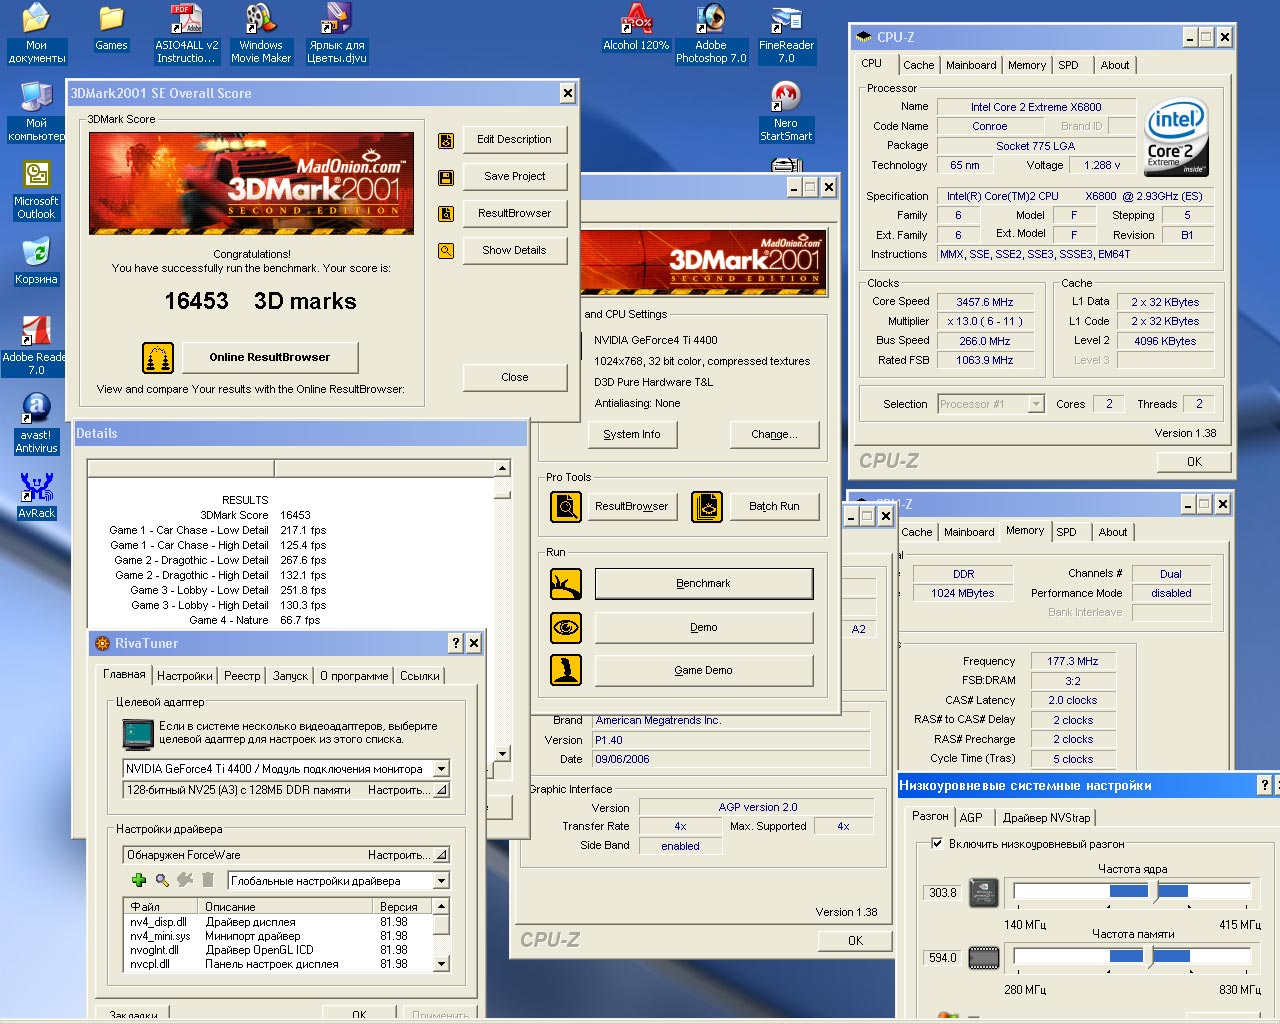Image resolution: width=1280 pixels, height=1024 pixels.
Task: Launch Adobe Photoshop 7.0 desktop icon
Action: [711, 34]
